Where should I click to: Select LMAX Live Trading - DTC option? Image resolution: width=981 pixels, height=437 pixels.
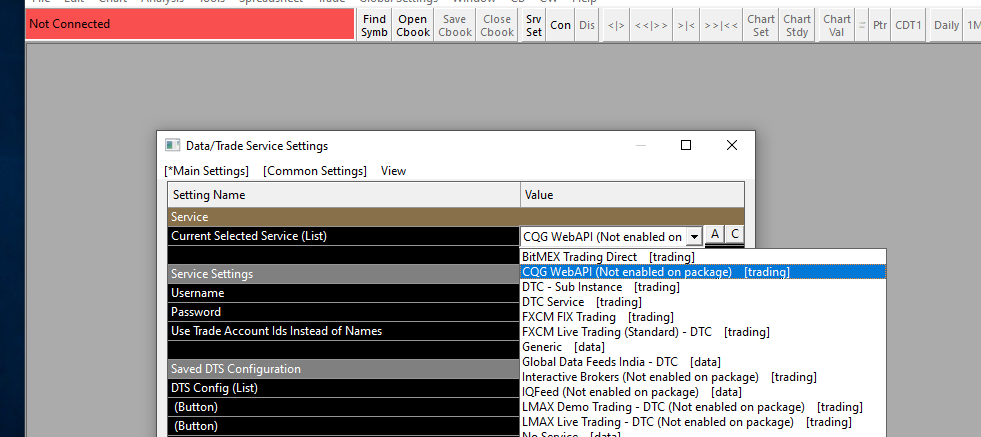point(703,422)
